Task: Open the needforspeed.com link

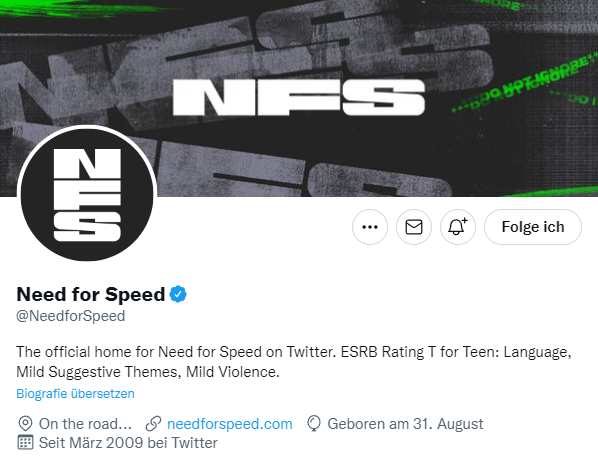Action: click(230, 424)
